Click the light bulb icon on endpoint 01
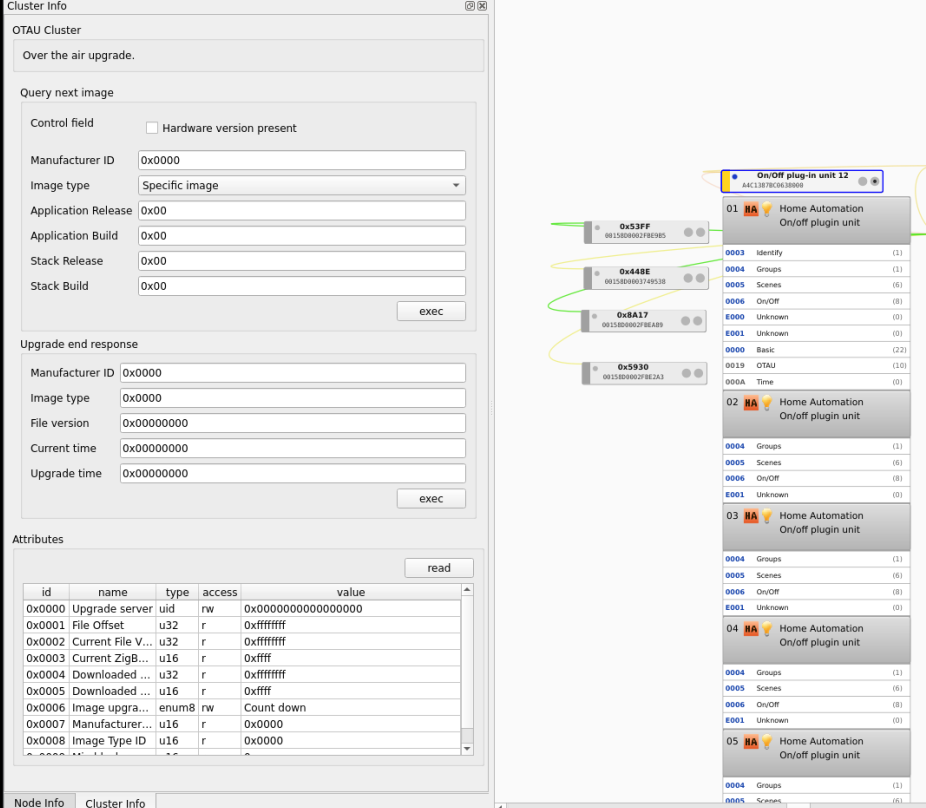Viewport: 926px width, 808px height. click(x=767, y=209)
